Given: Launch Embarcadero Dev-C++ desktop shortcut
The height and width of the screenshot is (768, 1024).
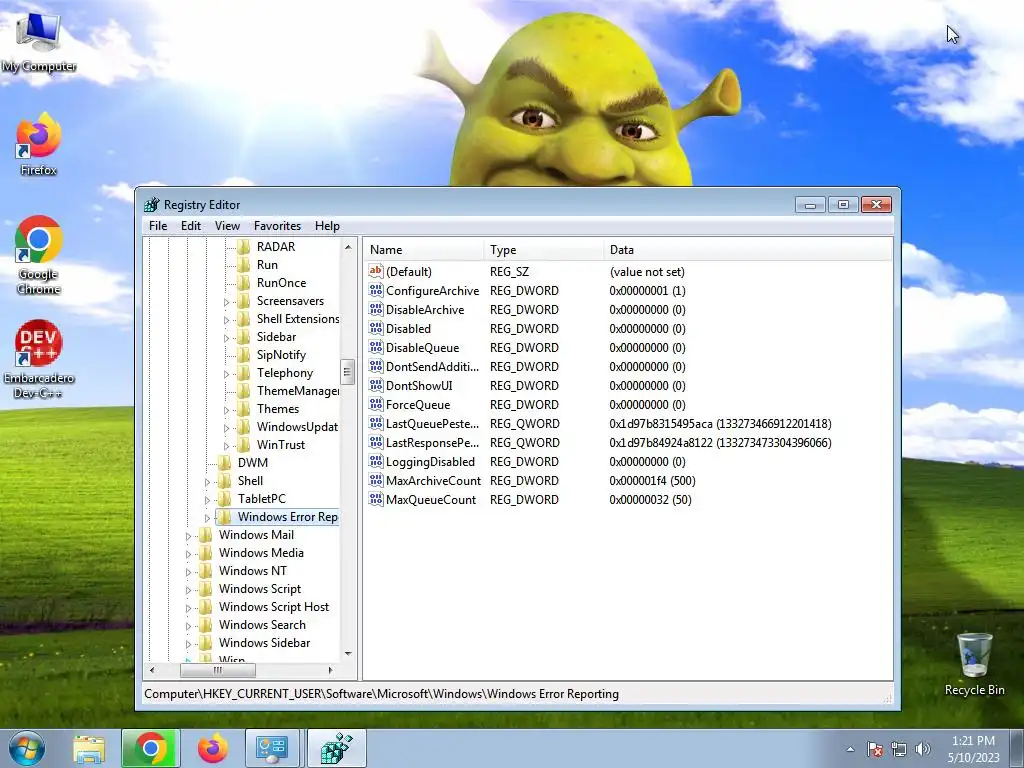Looking at the screenshot, I should point(39,359).
